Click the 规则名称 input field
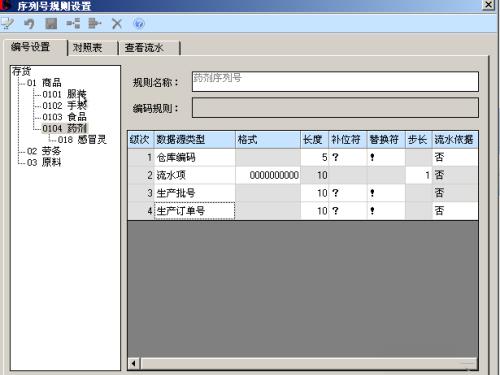Screen dimensions: 500x375 335,82
